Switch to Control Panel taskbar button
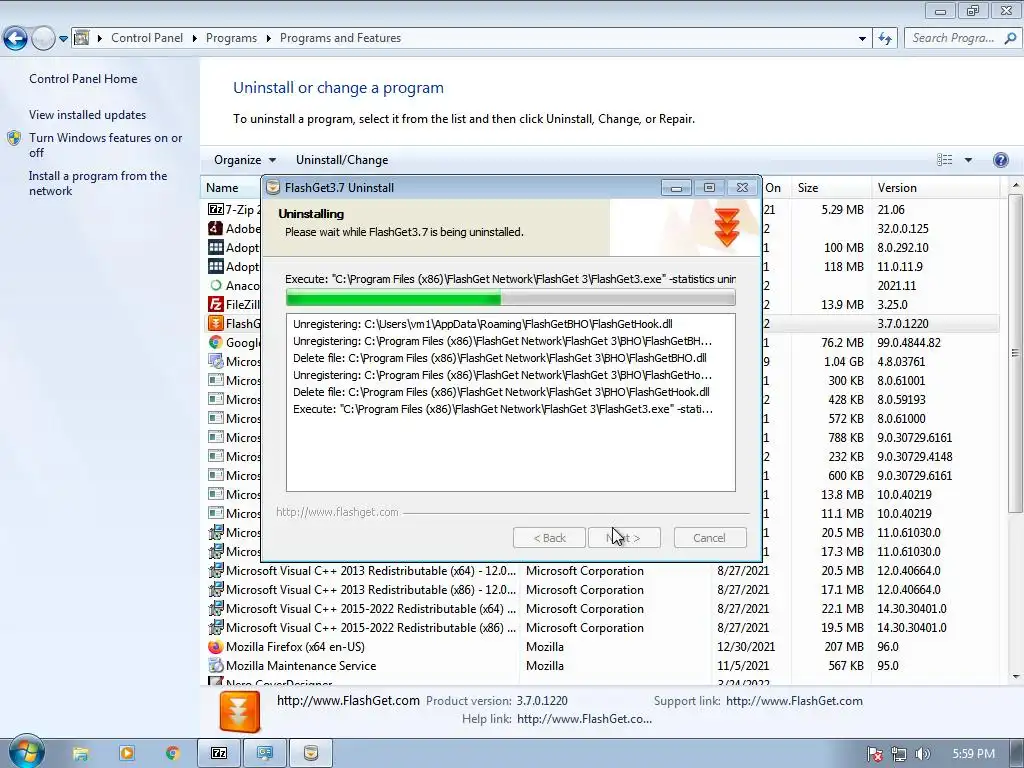Screen dimensions: 1024x768 pyautogui.click(x=264, y=754)
